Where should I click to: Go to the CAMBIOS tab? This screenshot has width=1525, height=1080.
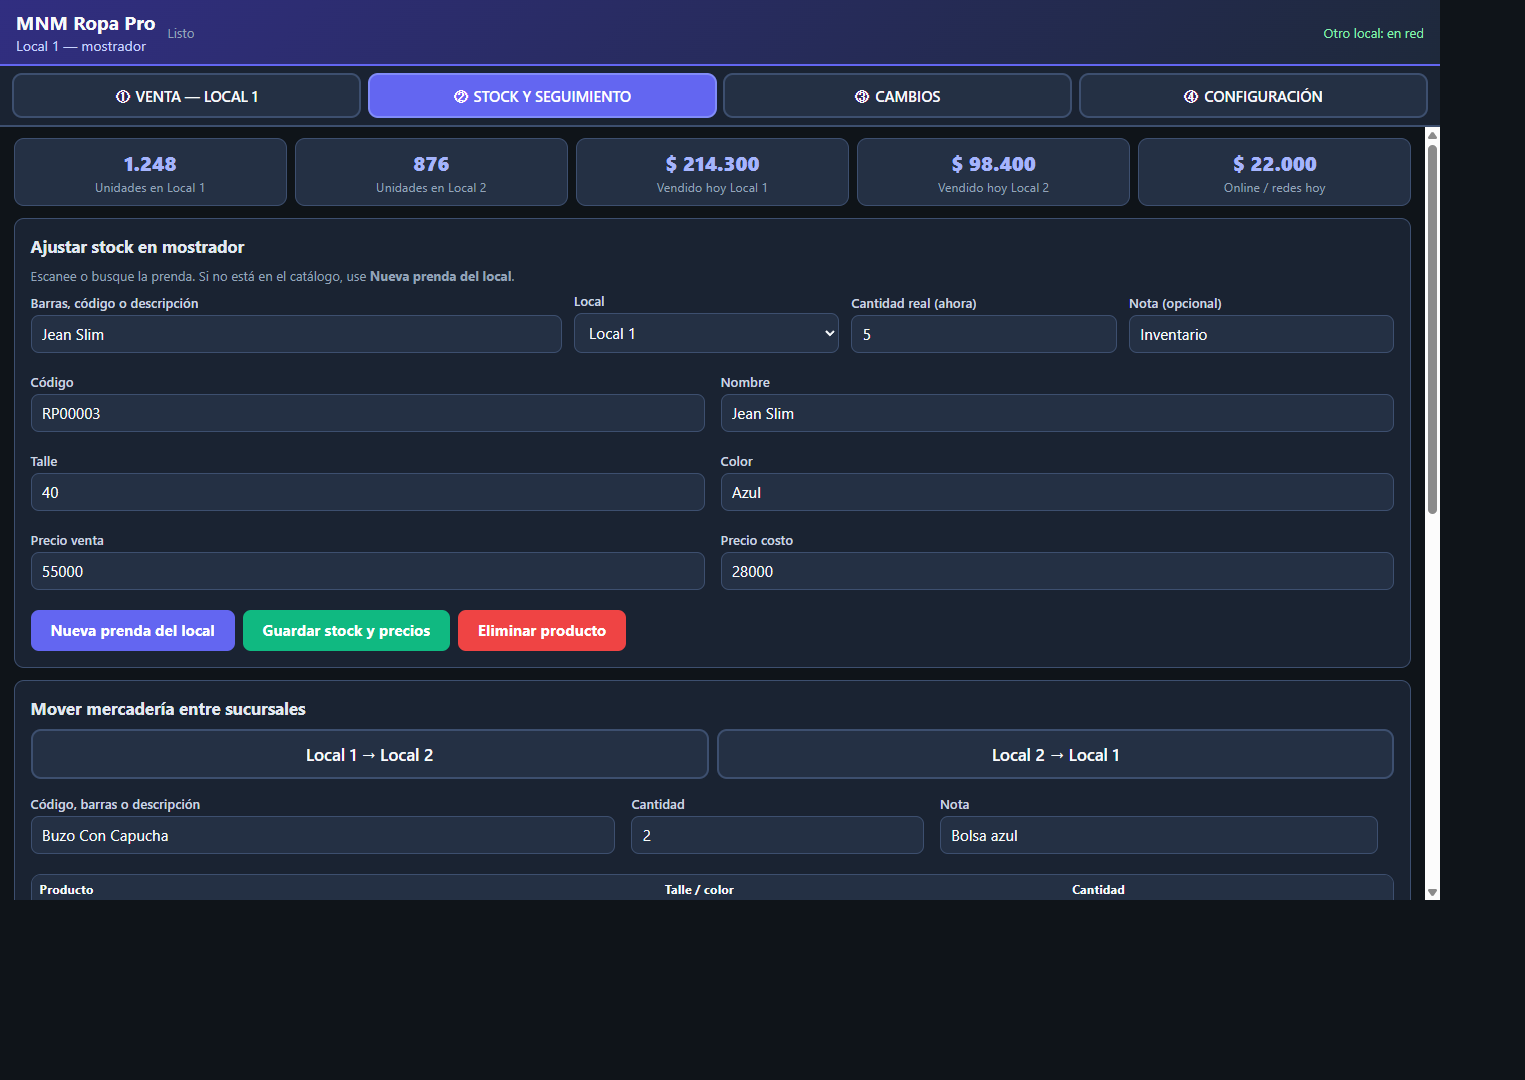tap(897, 96)
